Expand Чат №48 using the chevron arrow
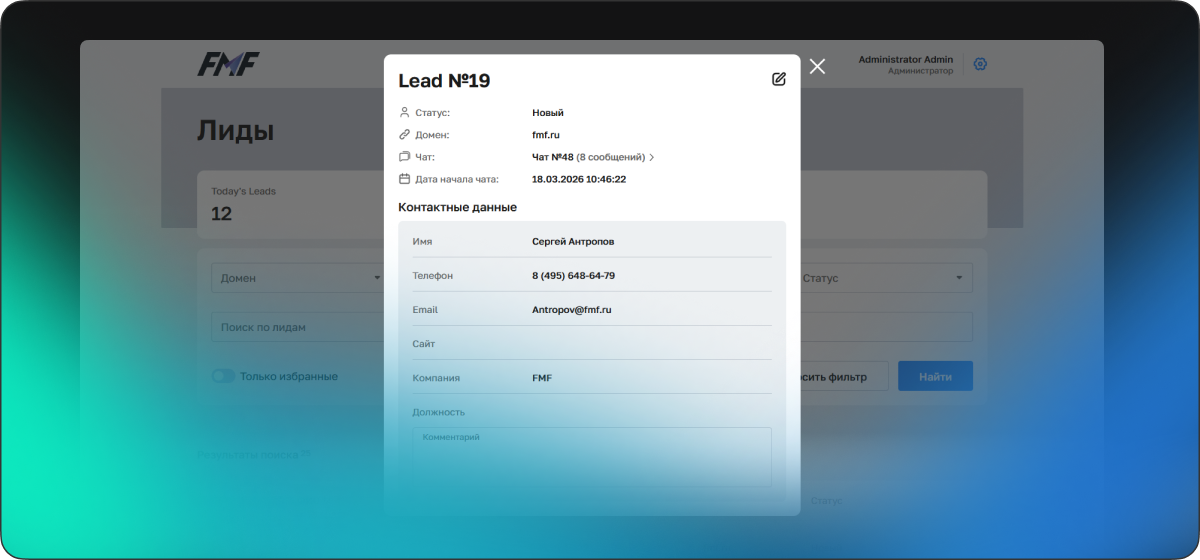The width and height of the screenshot is (1200, 560). pyautogui.click(x=652, y=157)
